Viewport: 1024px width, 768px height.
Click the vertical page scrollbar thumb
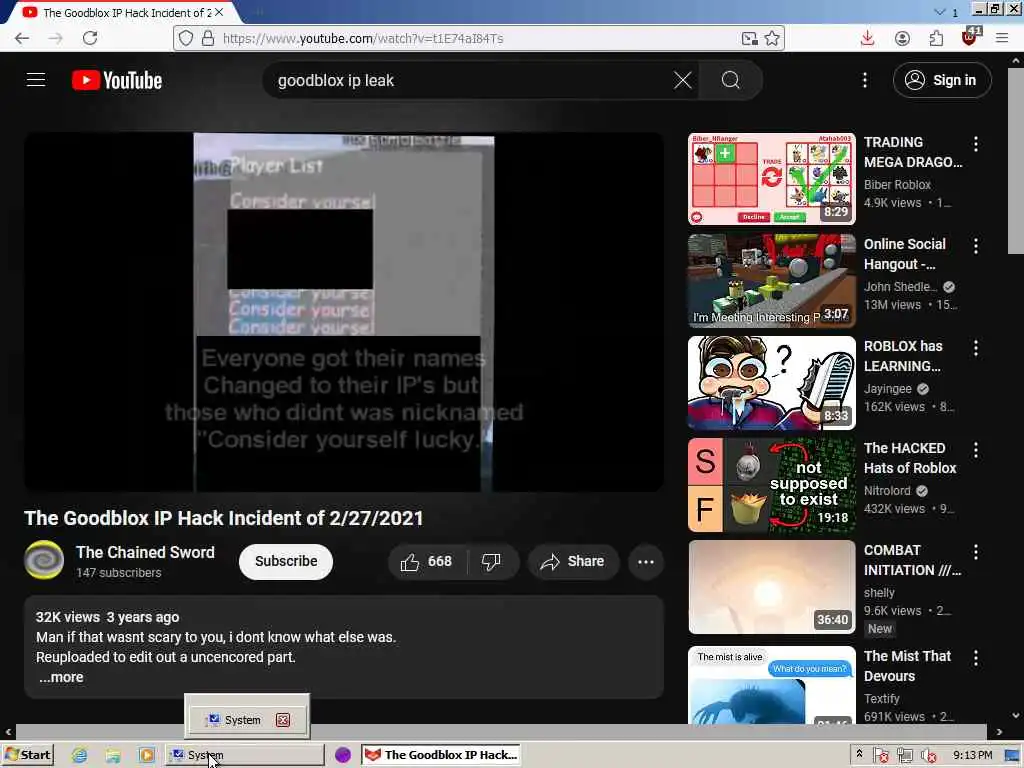point(1016,161)
